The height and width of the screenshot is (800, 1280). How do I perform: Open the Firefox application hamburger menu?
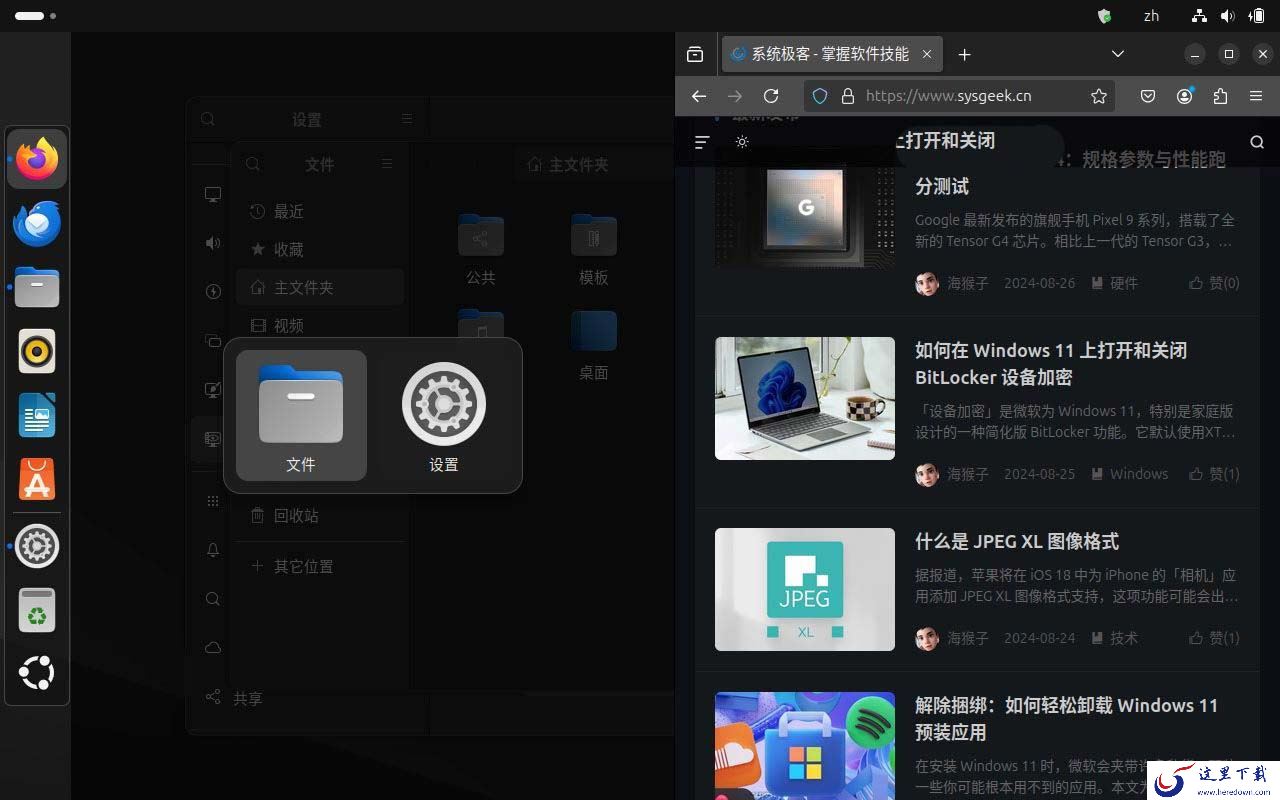(1256, 96)
